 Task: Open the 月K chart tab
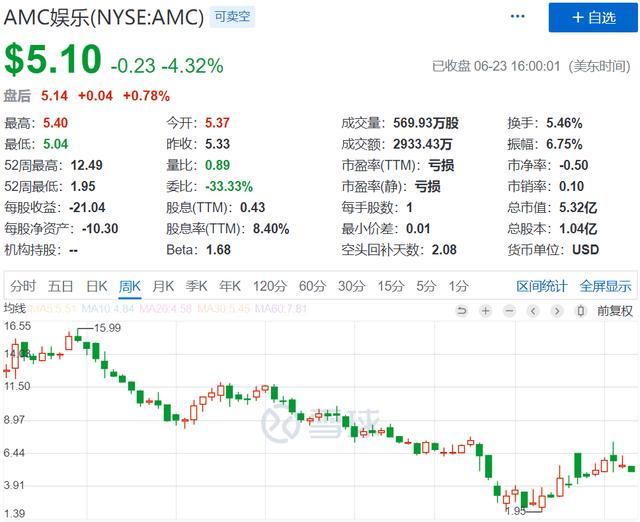[163, 286]
